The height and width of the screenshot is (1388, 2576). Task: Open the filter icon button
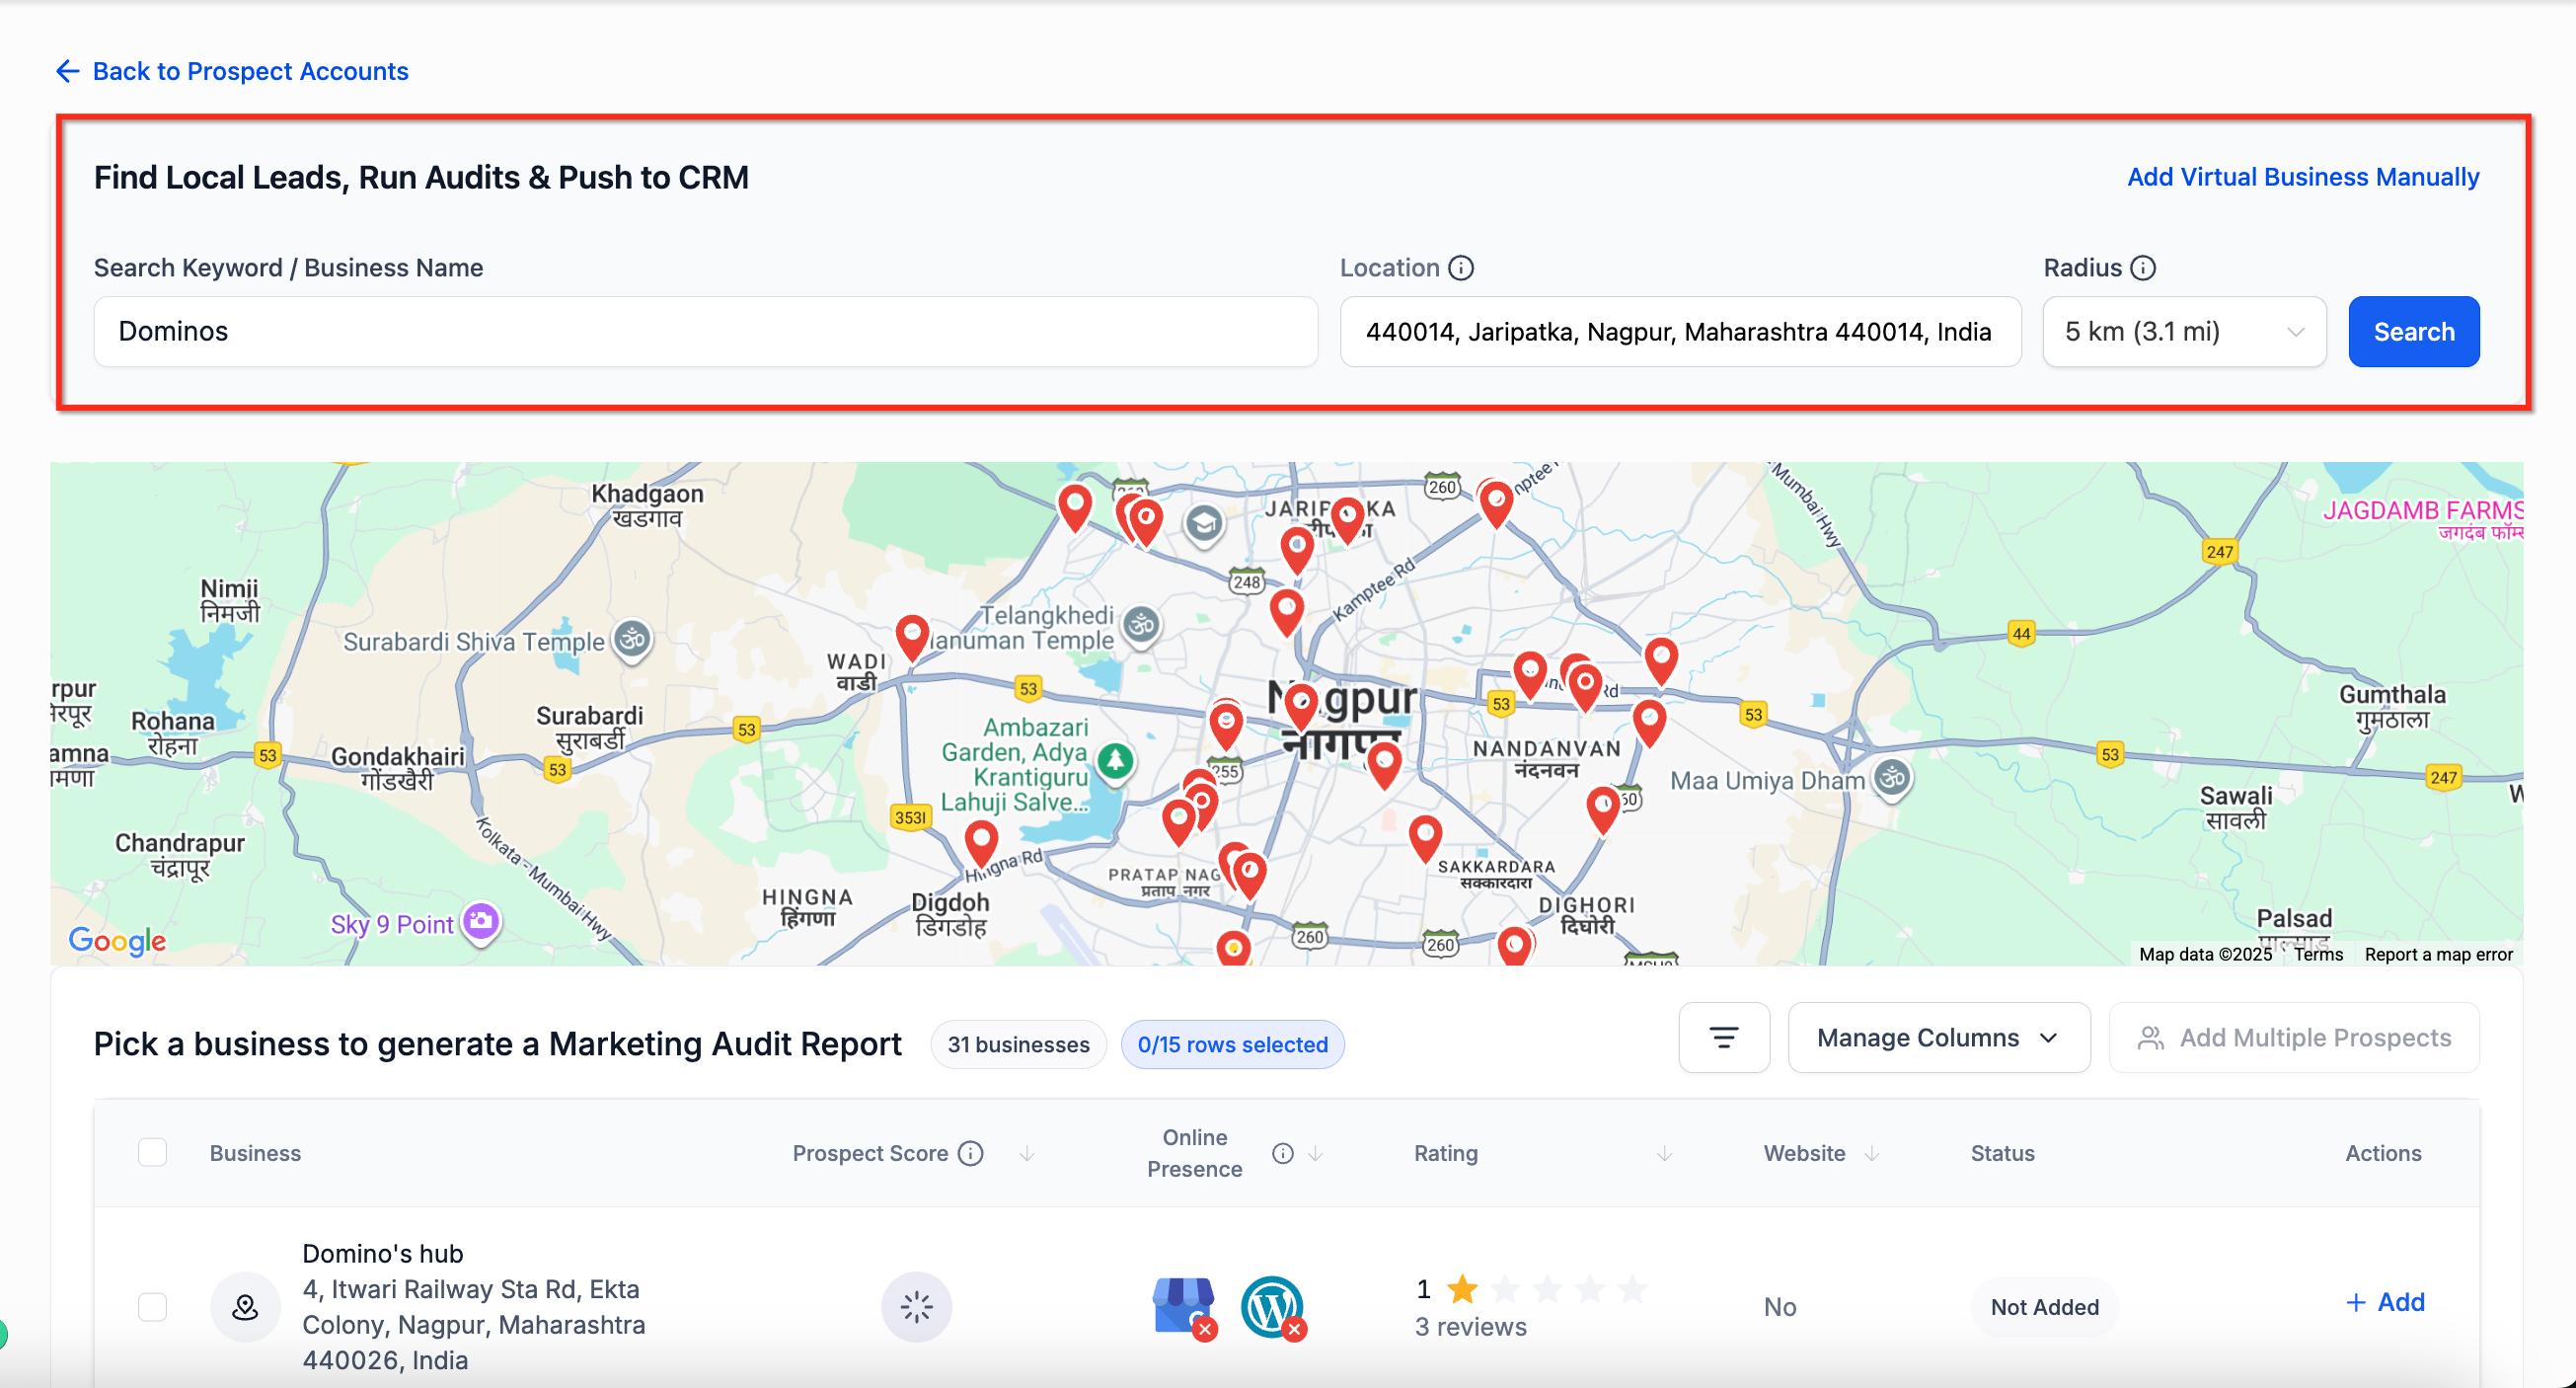pos(1723,1038)
